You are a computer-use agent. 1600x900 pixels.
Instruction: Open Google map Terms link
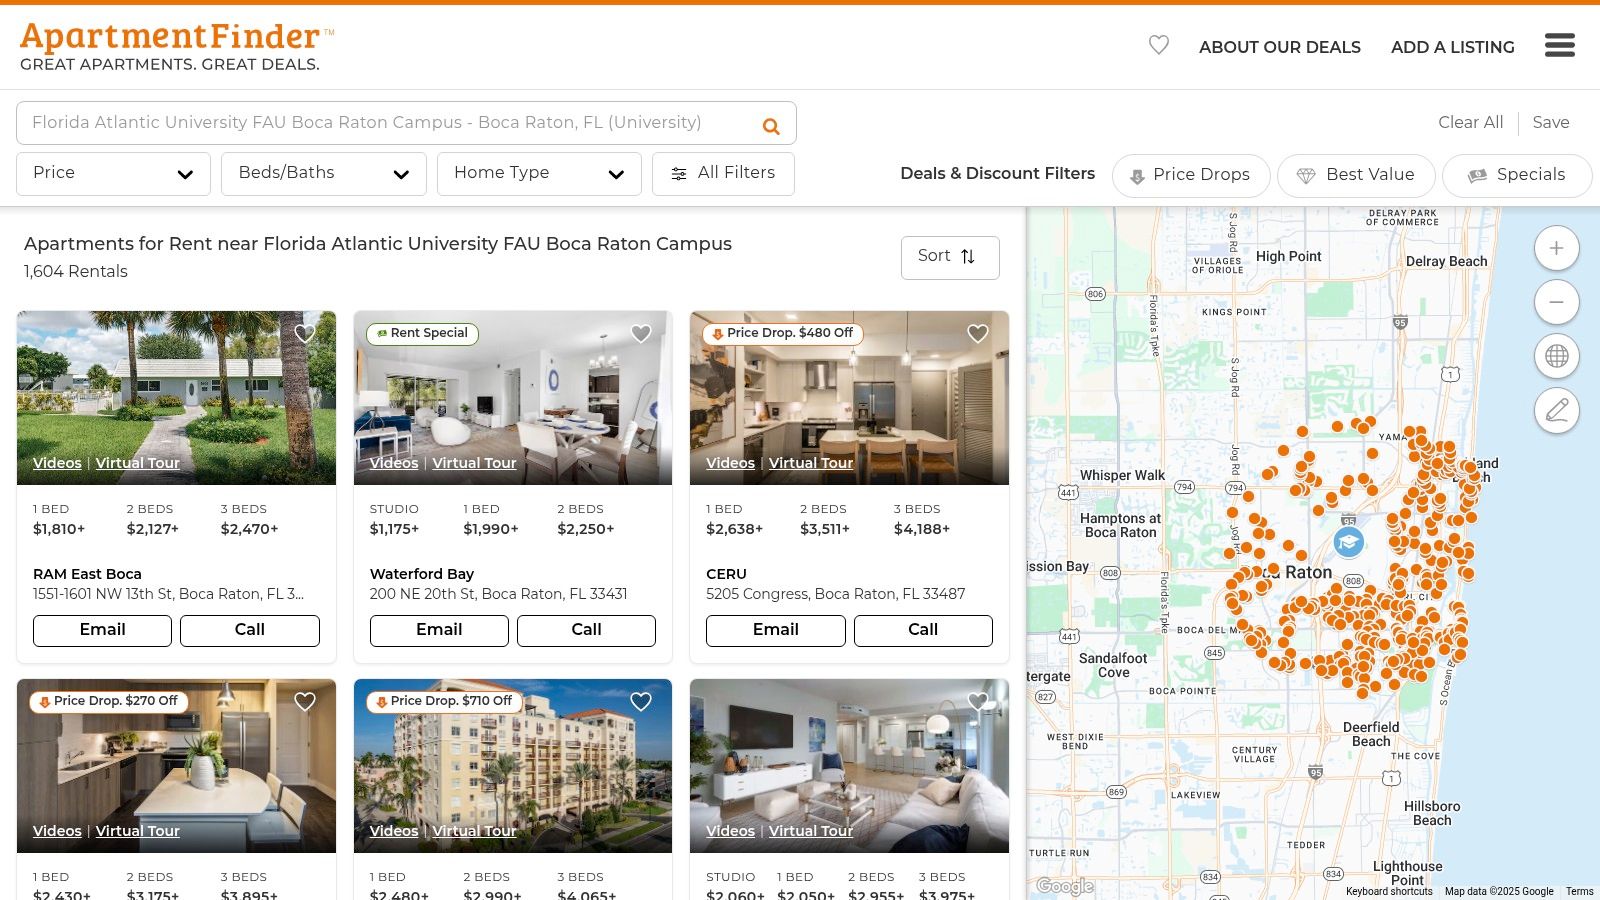click(1580, 891)
